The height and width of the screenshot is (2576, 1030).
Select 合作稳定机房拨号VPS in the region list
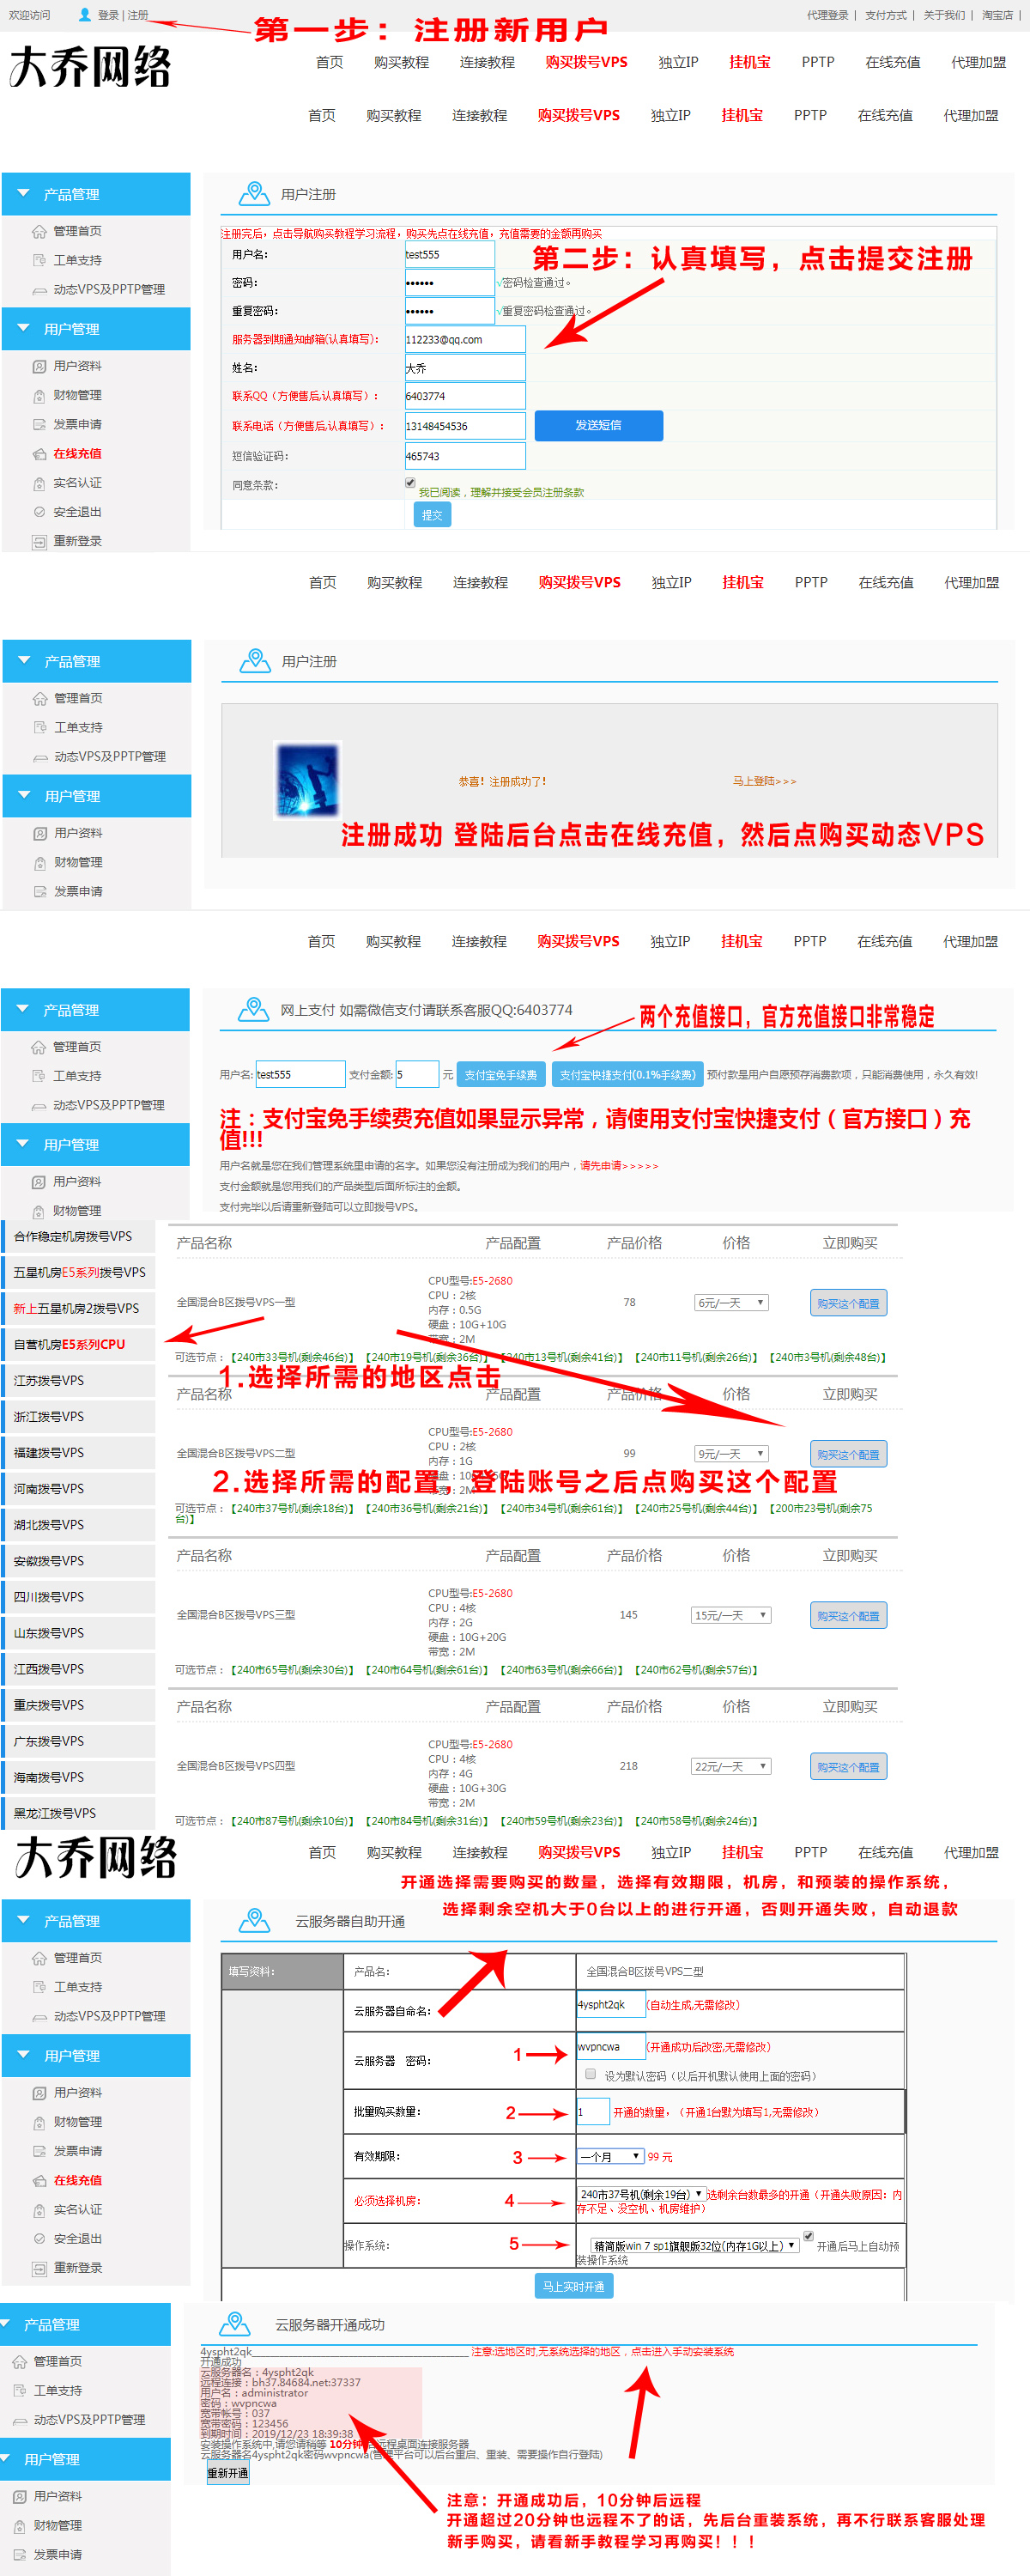[79, 1236]
